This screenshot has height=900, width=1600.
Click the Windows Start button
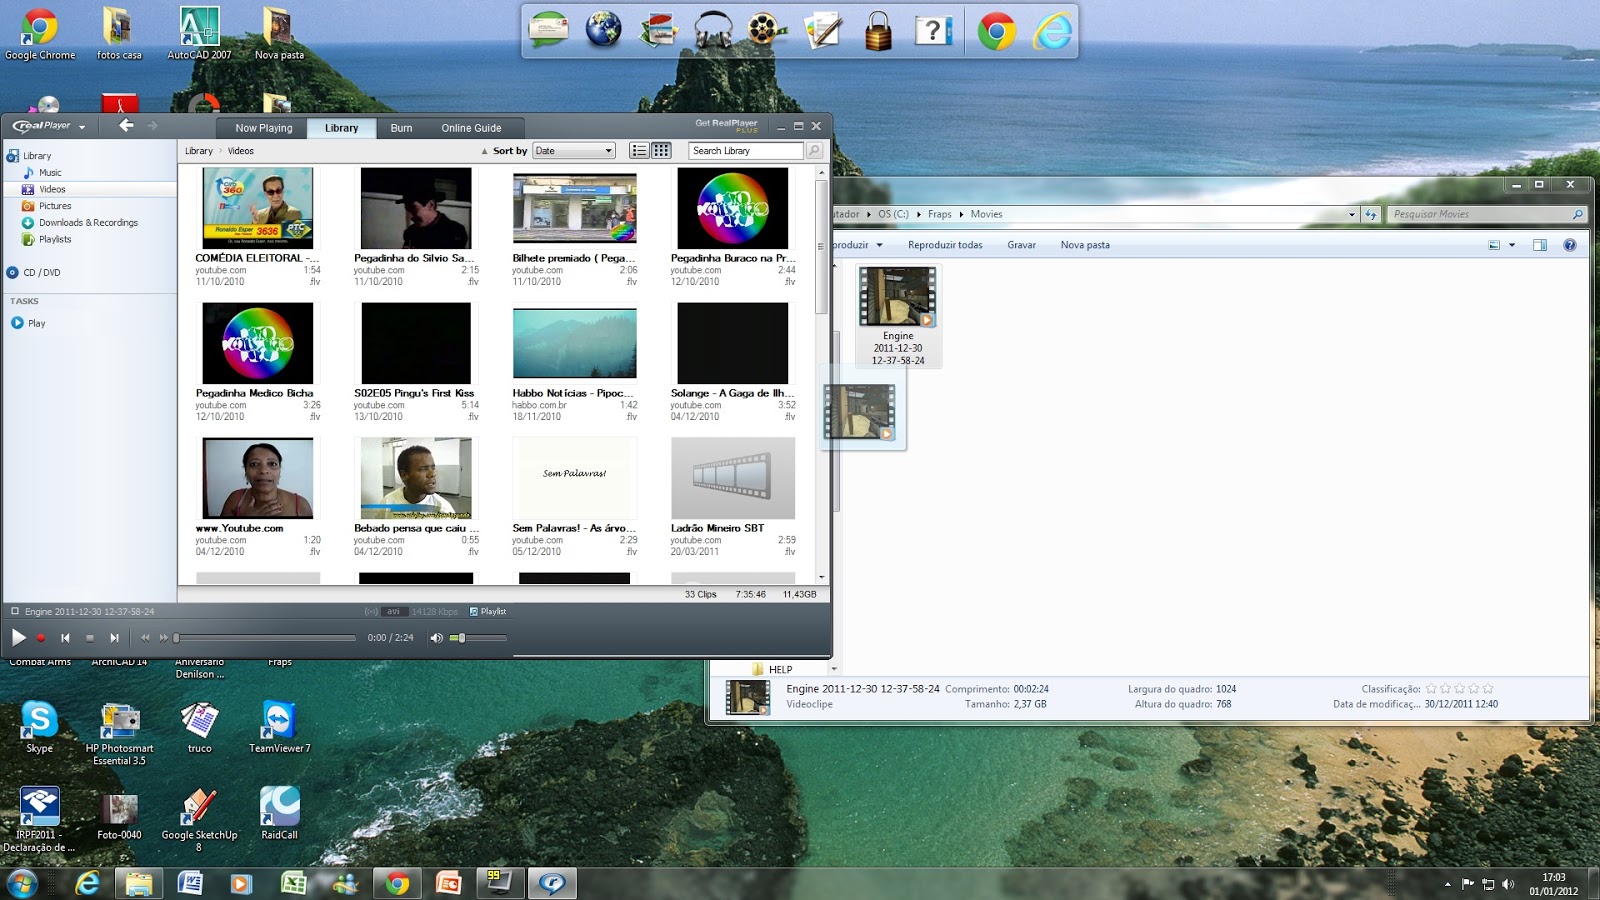click(22, 883)
